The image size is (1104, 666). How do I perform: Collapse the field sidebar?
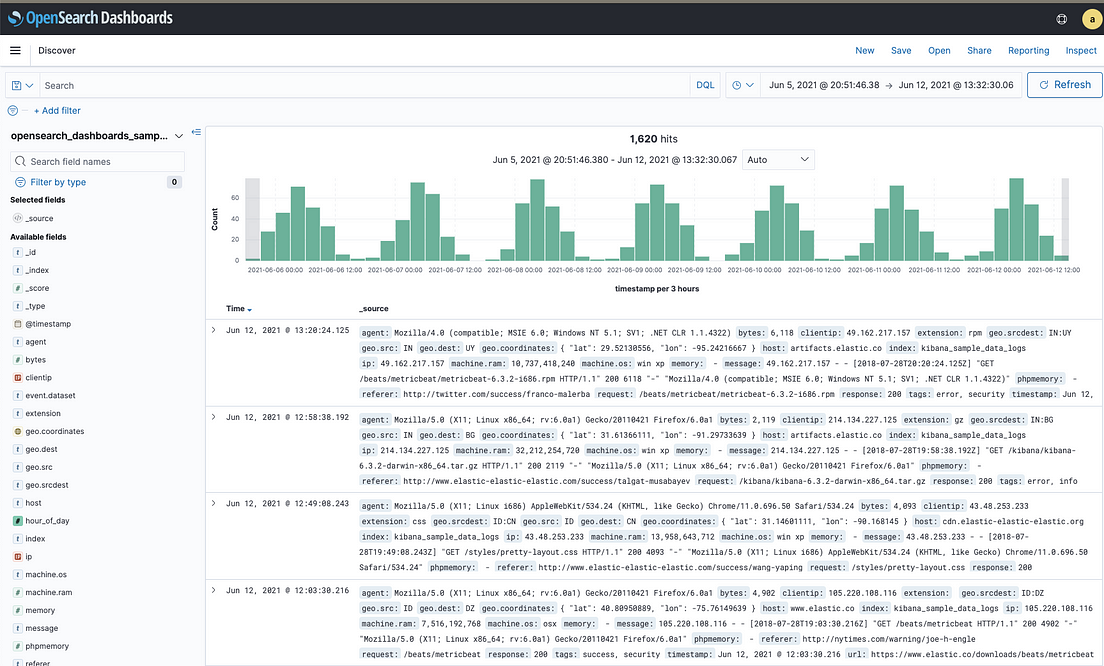pyautogui.click(x=196, y=132)
